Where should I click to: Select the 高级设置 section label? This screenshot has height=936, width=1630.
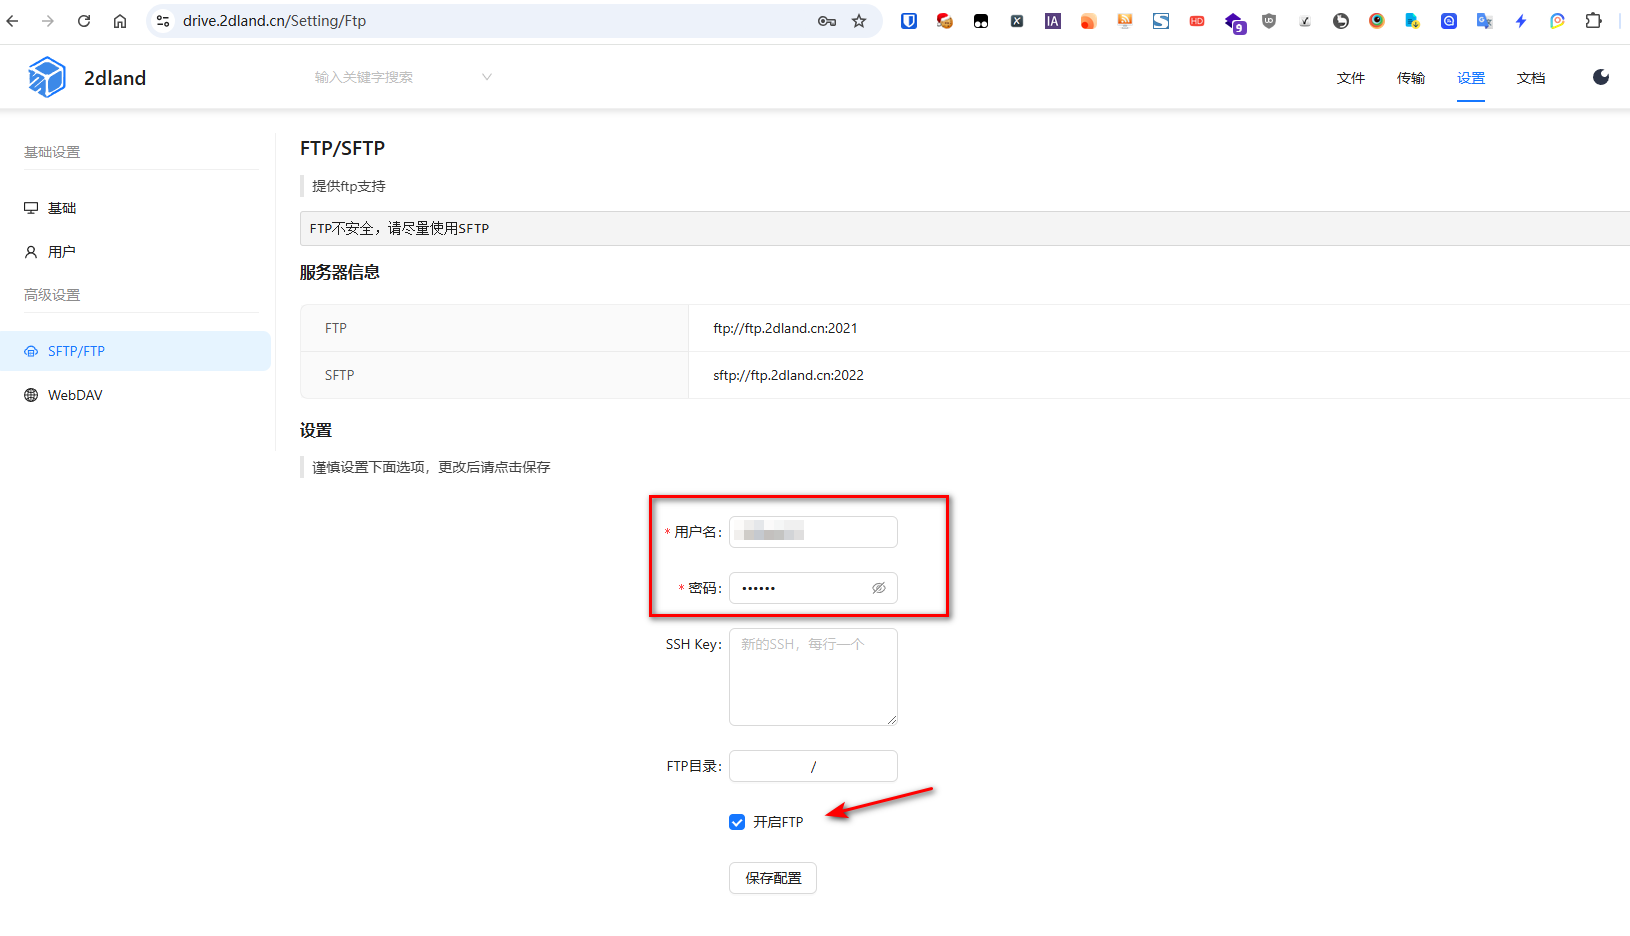coord(52,294)
